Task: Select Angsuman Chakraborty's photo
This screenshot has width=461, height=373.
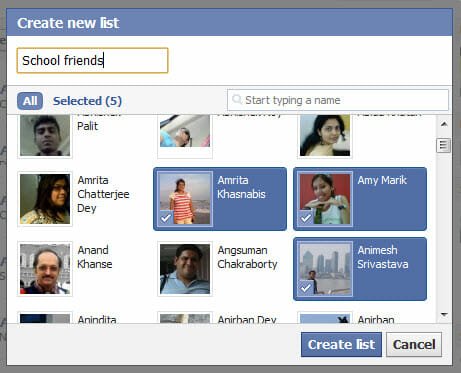Action: point(185,269)
